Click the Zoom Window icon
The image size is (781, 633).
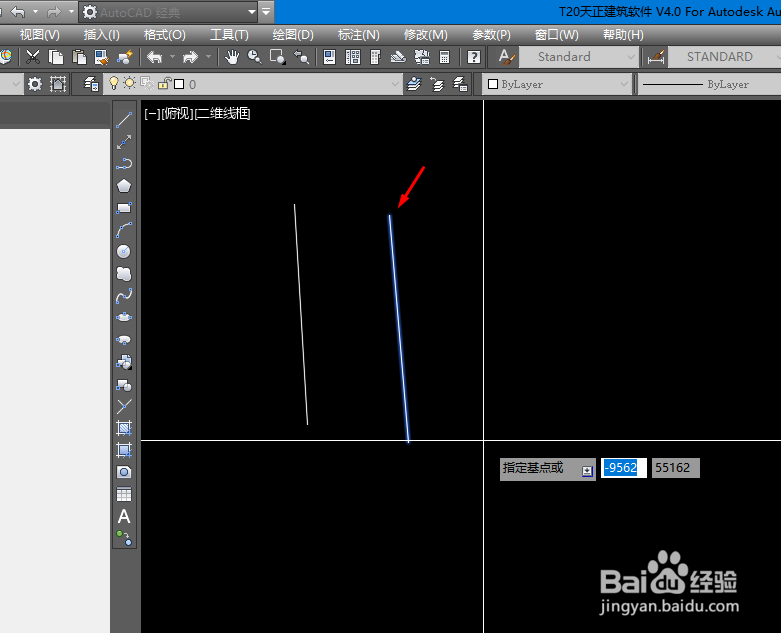pyautogui.click(x=277, y=57)
